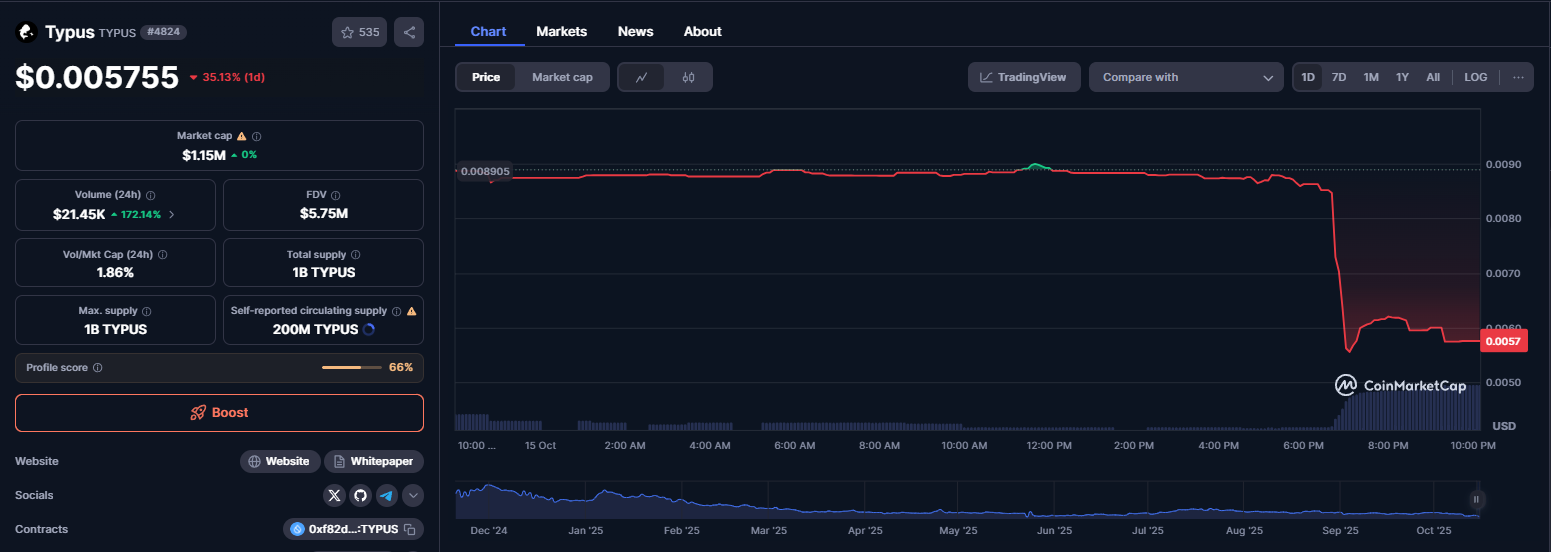
Task: Select the line chart icon
Action: point(641,77)
